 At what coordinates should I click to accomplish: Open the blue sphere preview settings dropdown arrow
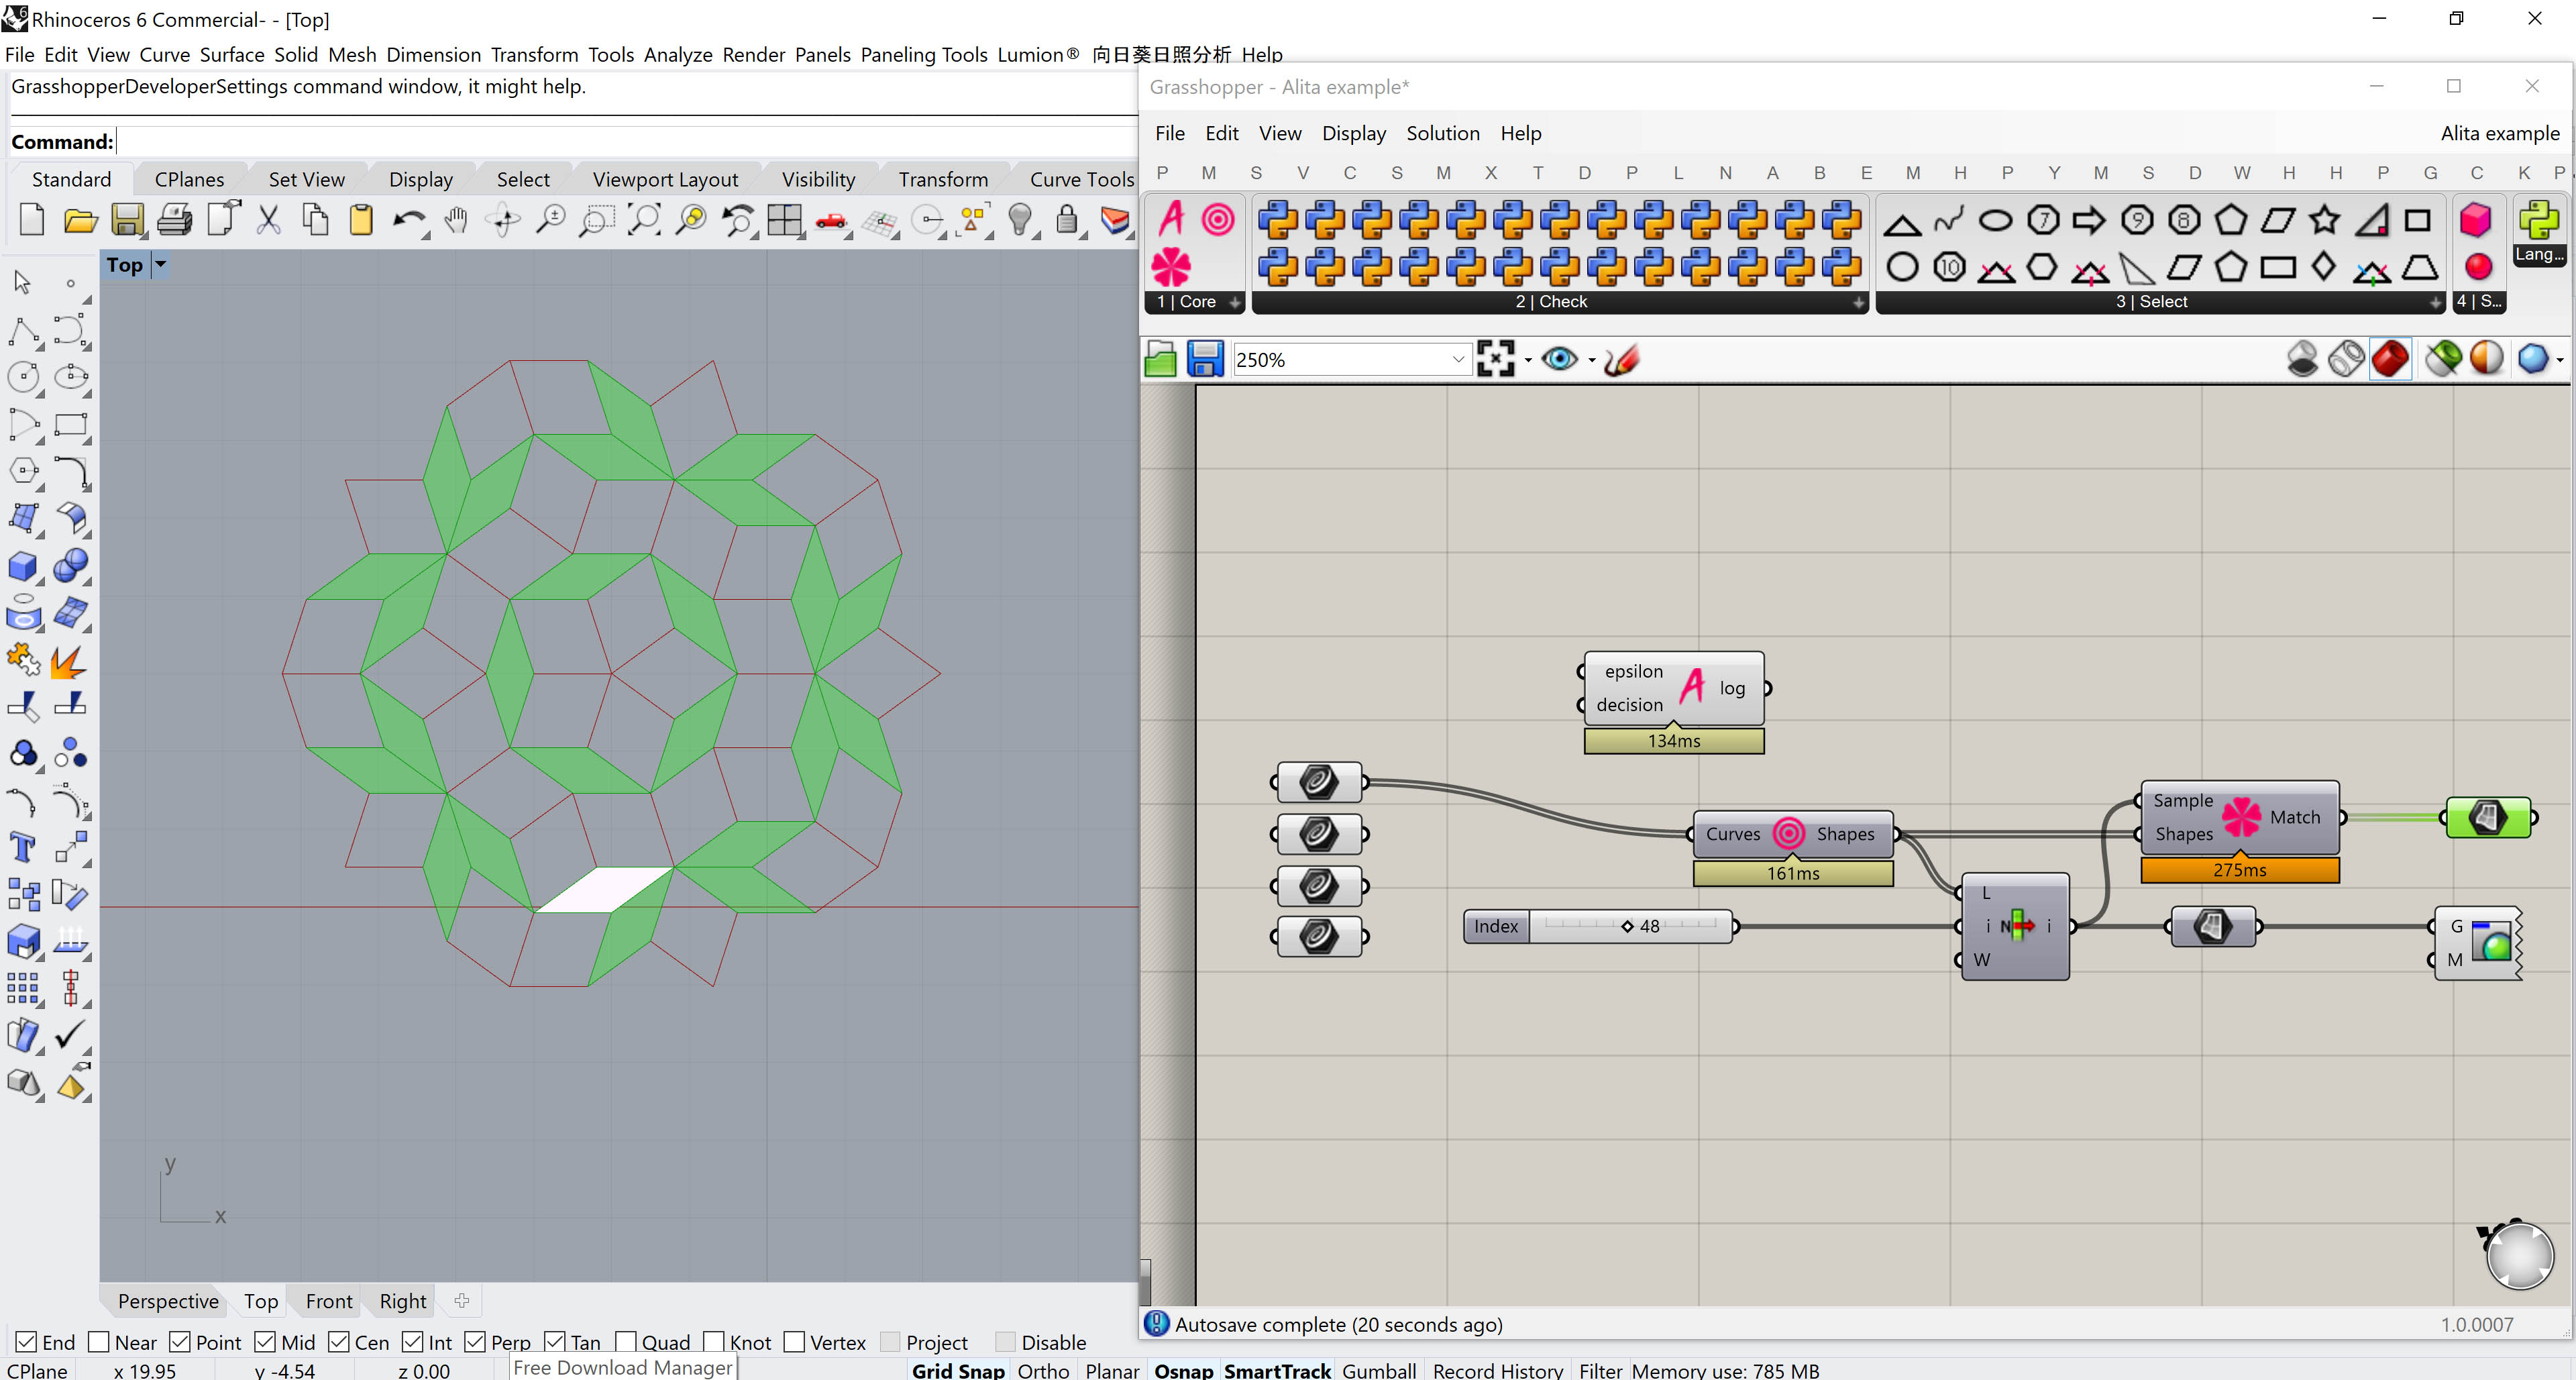2559,360
